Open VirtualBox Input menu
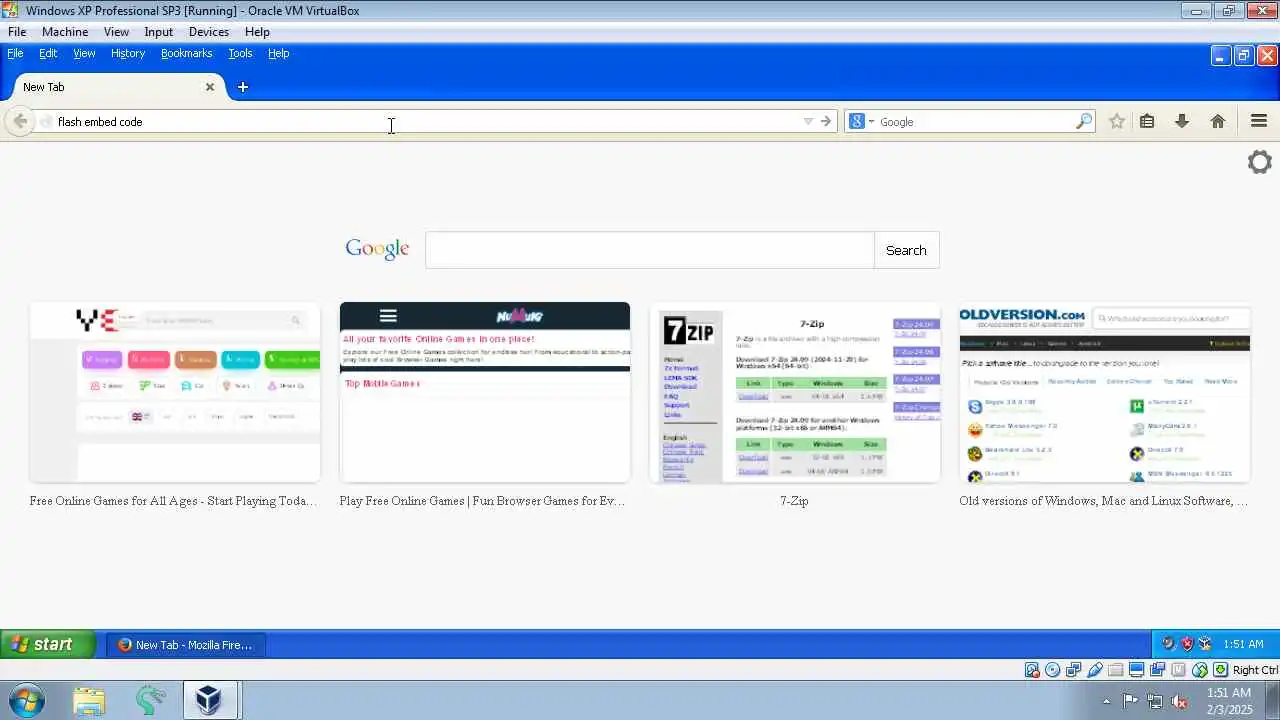Image resolution: width=1280 pixels, height=720 pixels. pyautogui.click(x=159, y=32)
